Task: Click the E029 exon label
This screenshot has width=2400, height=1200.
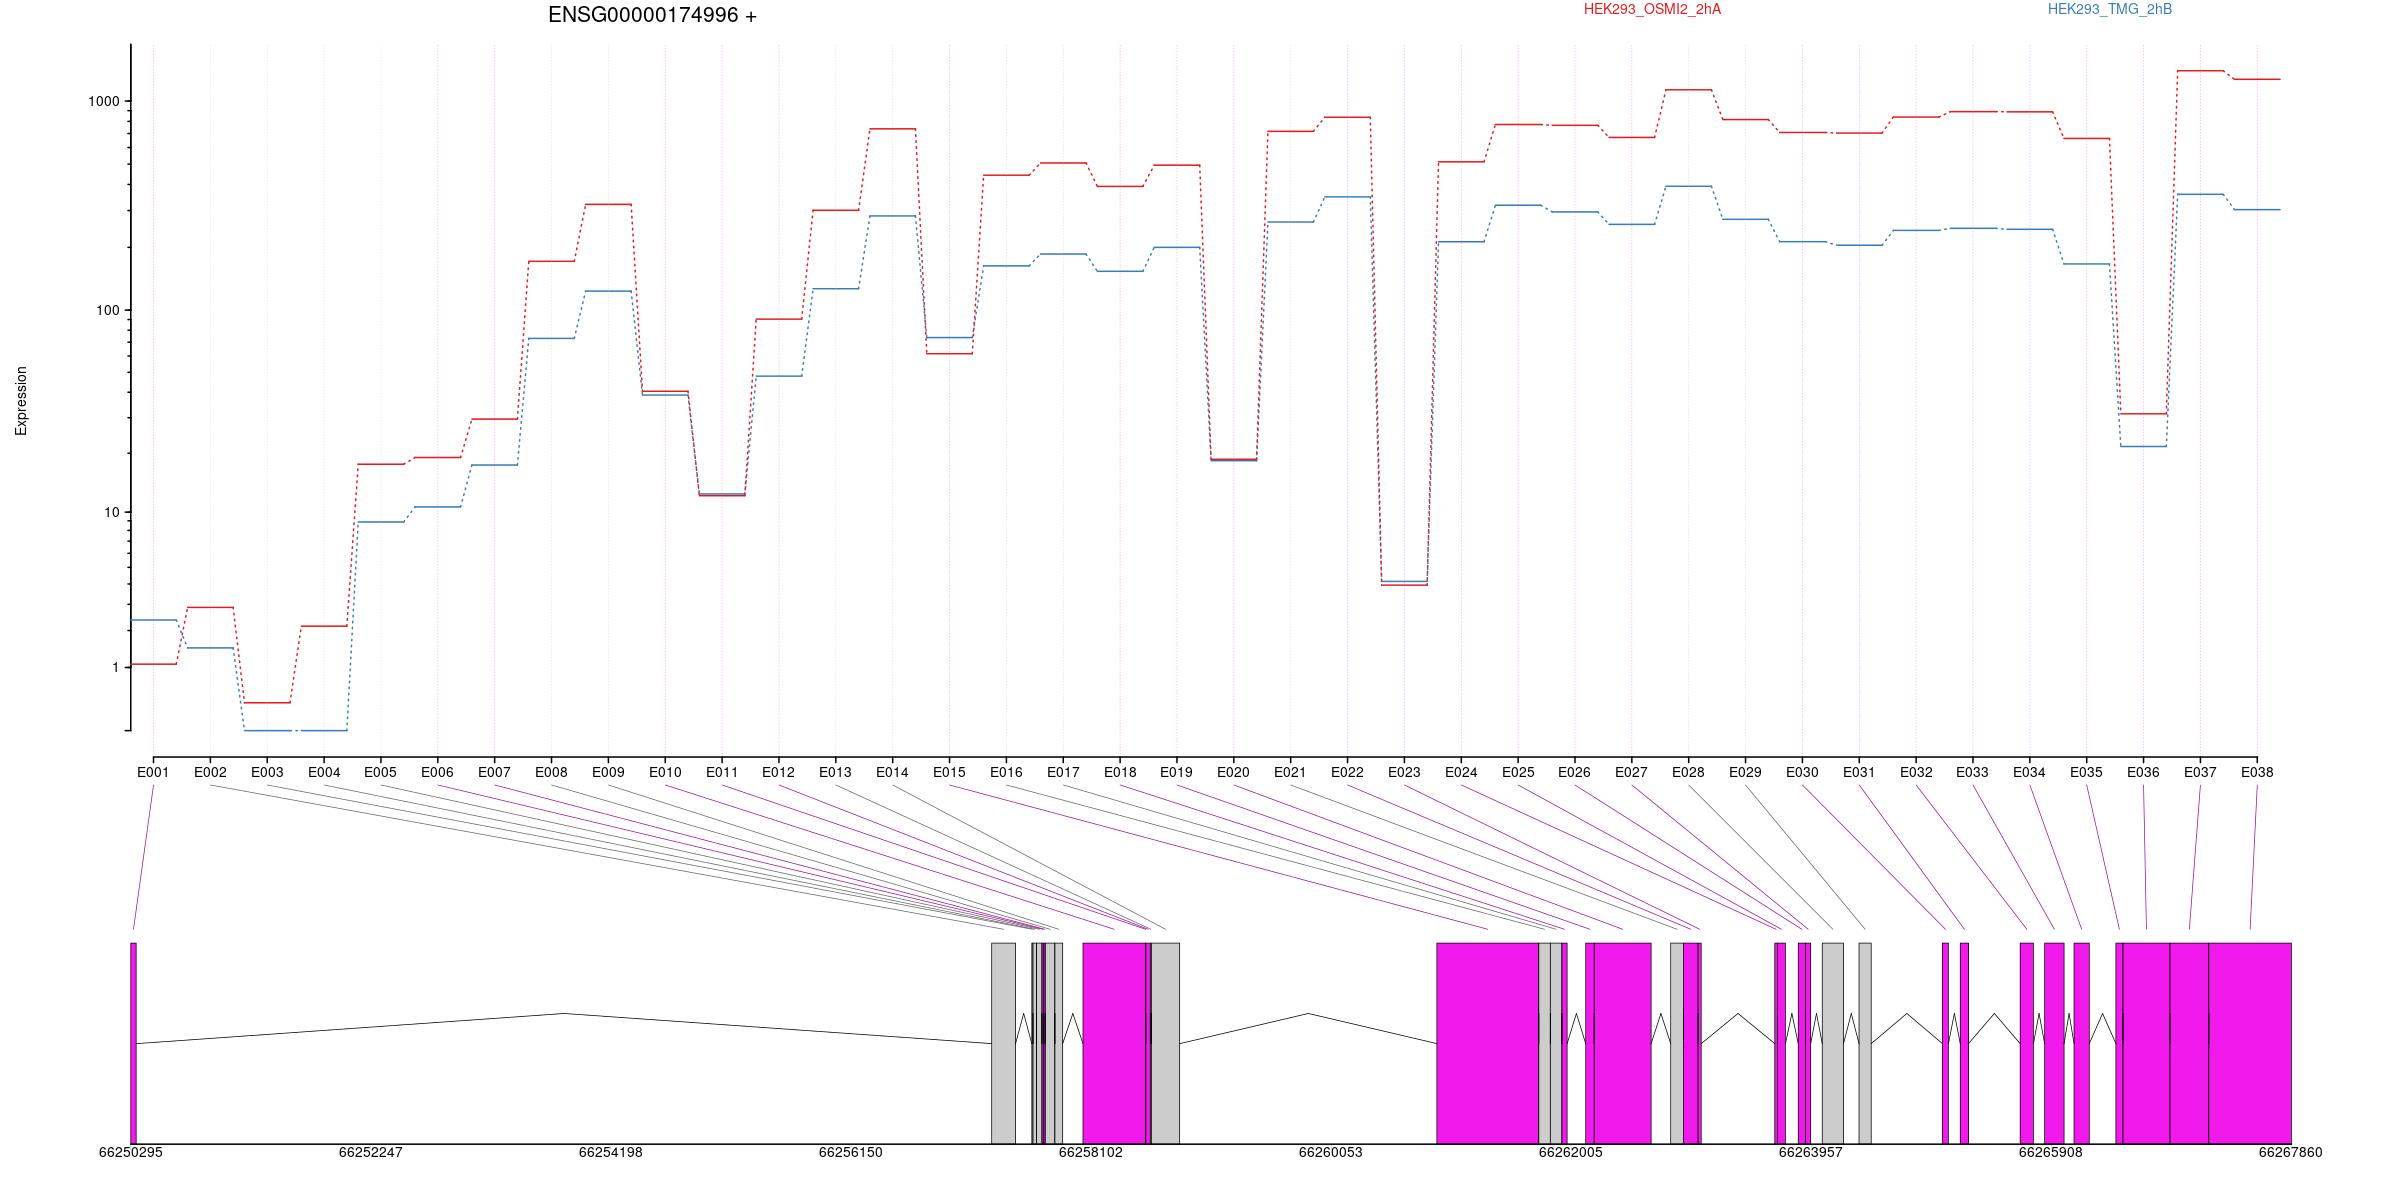Action: [1745, 772]
